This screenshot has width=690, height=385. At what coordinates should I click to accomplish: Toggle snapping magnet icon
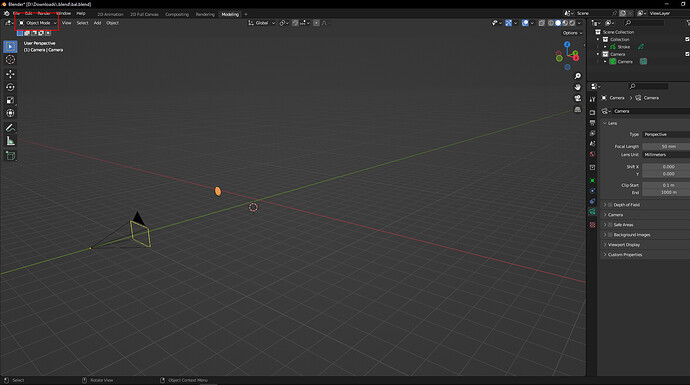click(x=295, y=23)
